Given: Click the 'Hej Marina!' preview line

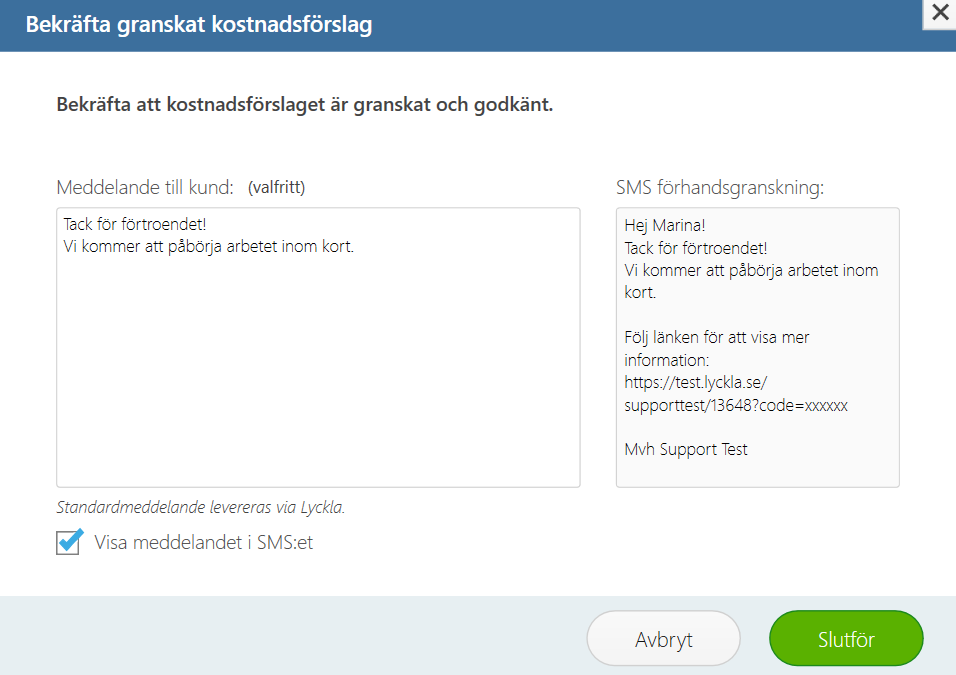Looking at the screenshot, I should click(665, 226).
